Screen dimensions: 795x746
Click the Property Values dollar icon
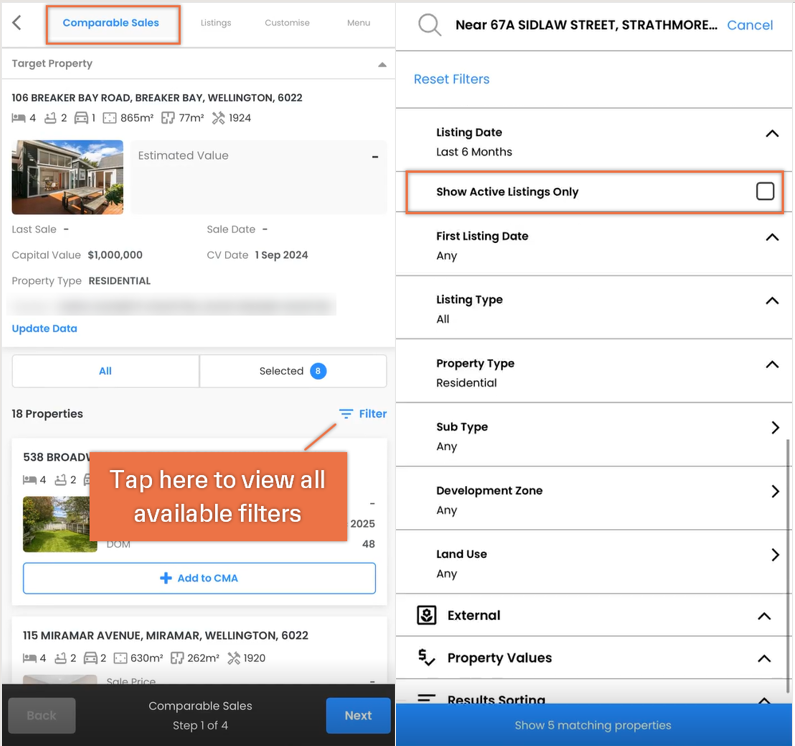click(426, 658)
